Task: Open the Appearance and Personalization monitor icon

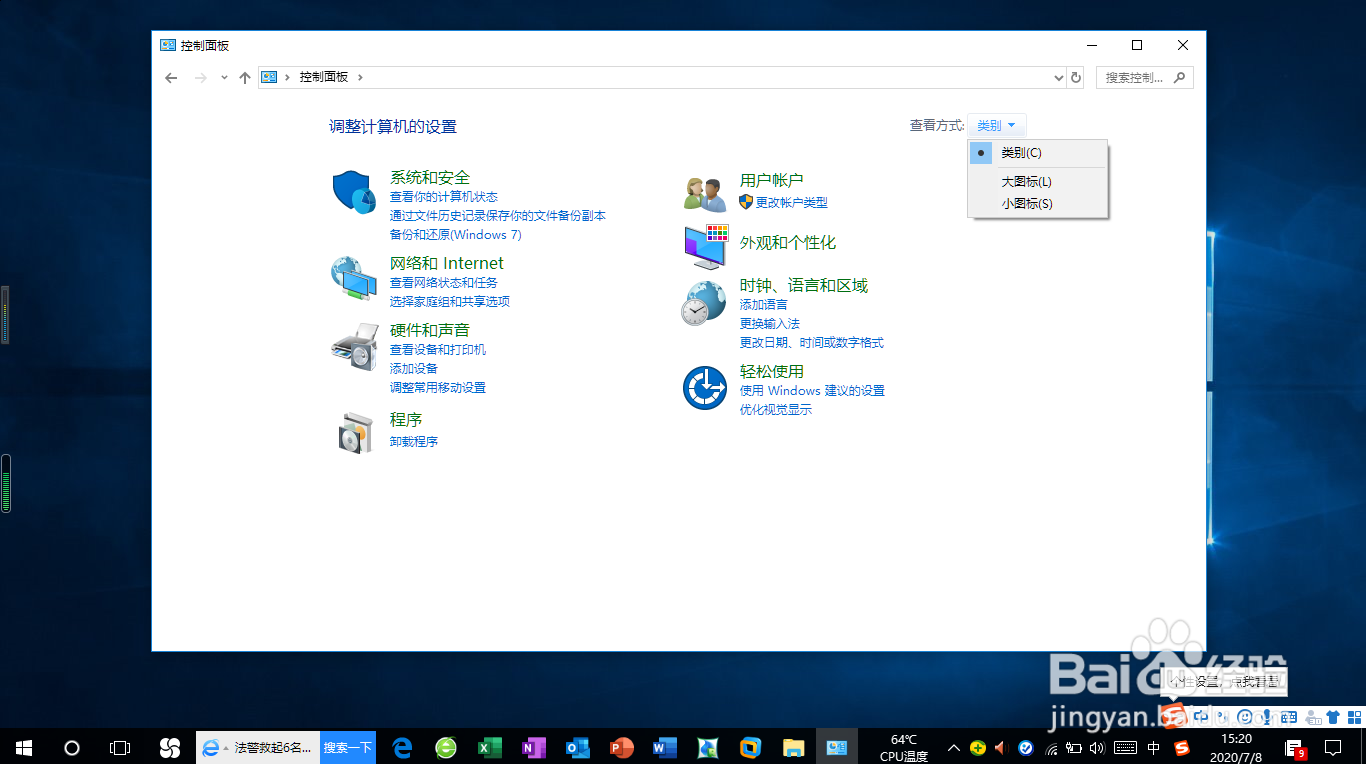Action: pos(706,246)
